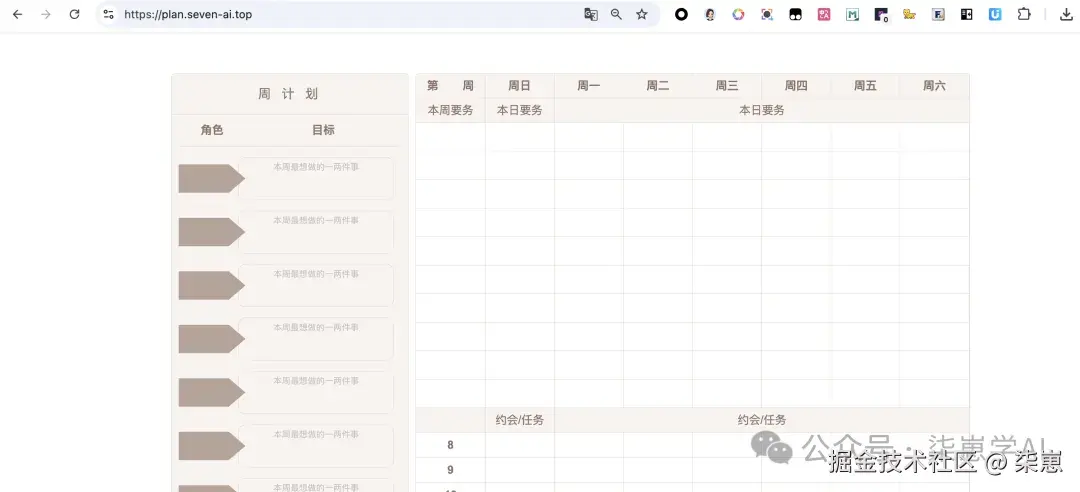
Task: Click the 周计划 title of the planner
Action: (289, 94)
